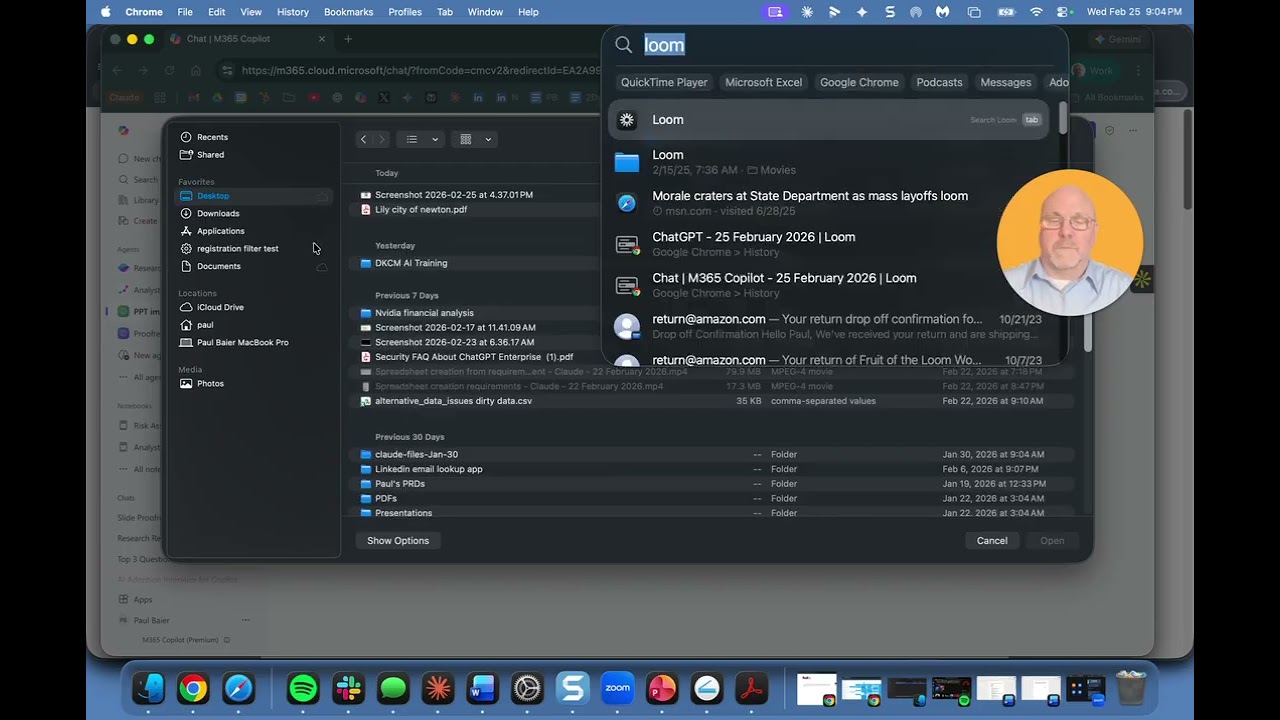Select the Linkedin email lookup app folder
Image resolution: width=1280 pixels, height=720 pixels.
pos(428,469)
